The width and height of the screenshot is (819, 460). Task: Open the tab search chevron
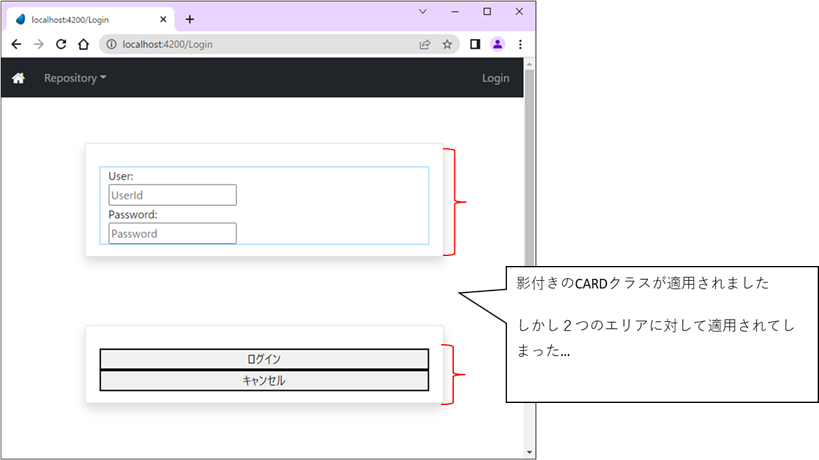[422, 11]
